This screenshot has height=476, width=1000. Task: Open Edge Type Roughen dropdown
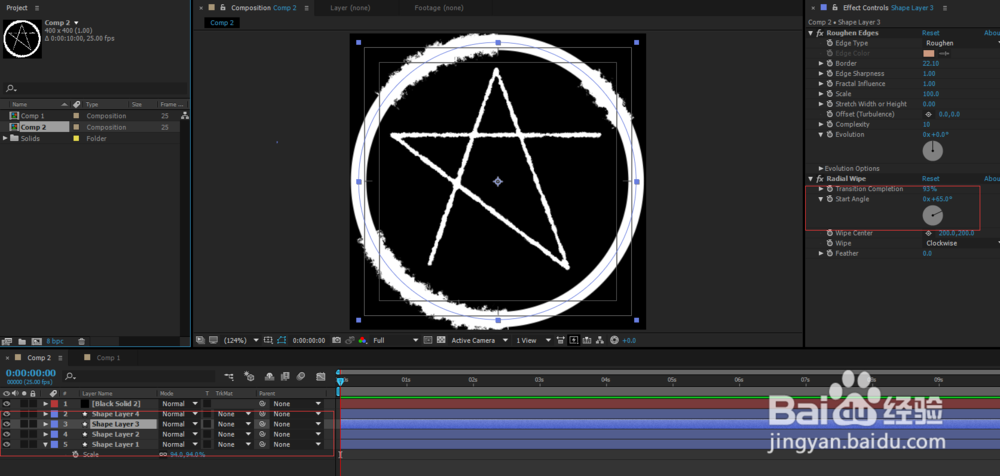coord(960,43)
